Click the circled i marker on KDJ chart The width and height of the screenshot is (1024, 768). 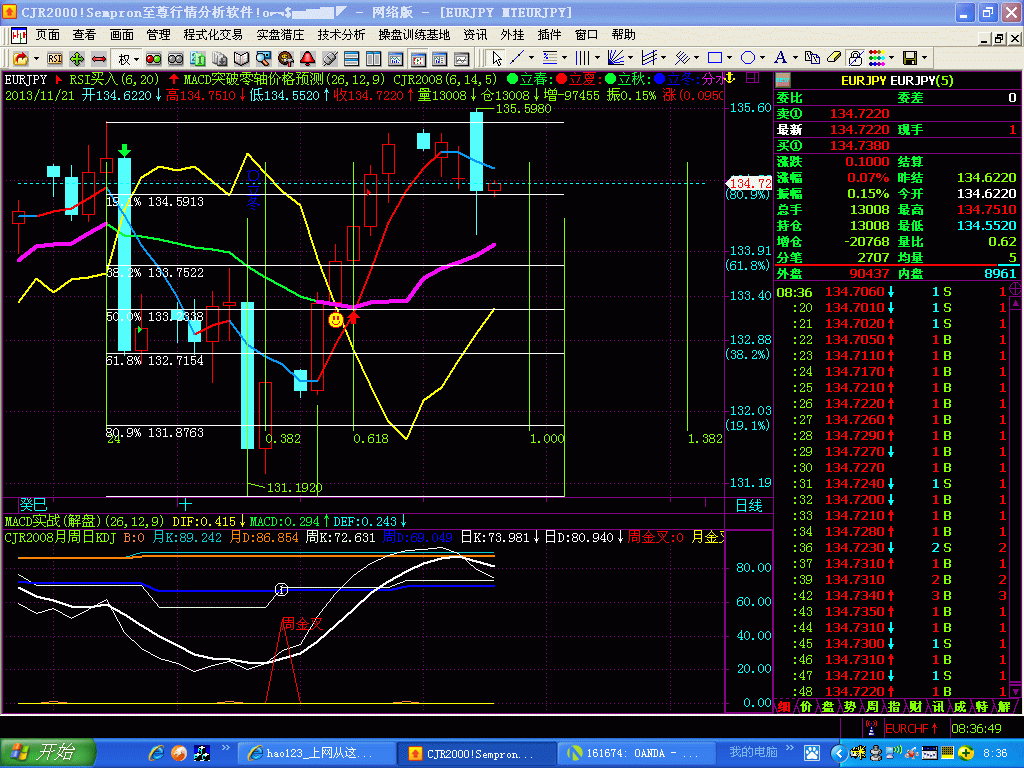pos(281,590)
